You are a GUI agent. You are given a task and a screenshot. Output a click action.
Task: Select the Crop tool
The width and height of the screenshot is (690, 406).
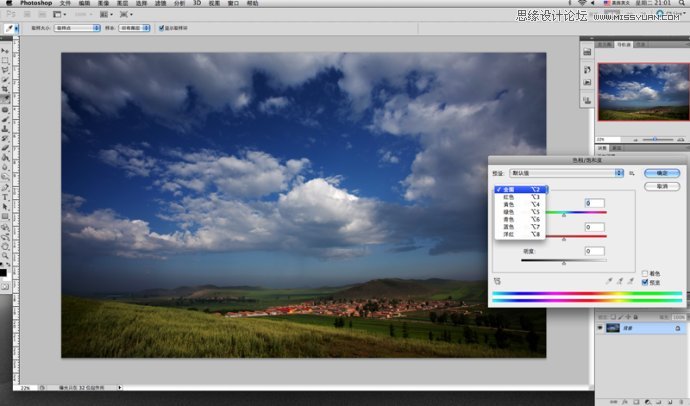click(6, 90)
